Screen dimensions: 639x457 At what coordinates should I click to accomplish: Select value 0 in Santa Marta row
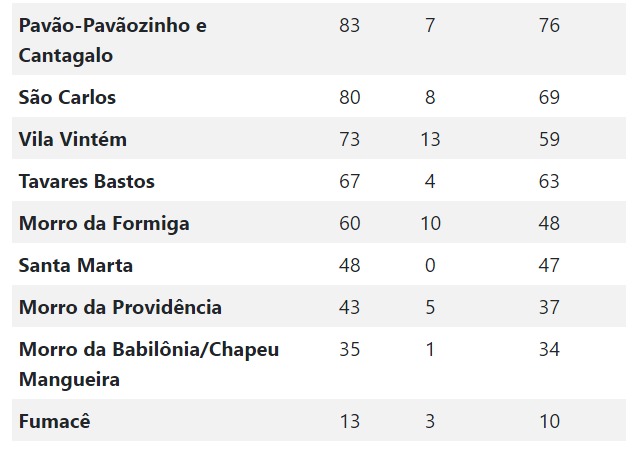pos(430,265)
